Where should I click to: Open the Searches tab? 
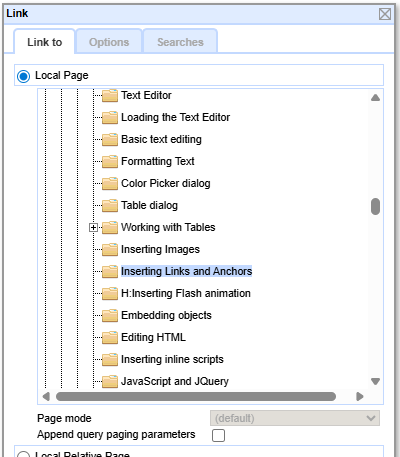[180, 42]
